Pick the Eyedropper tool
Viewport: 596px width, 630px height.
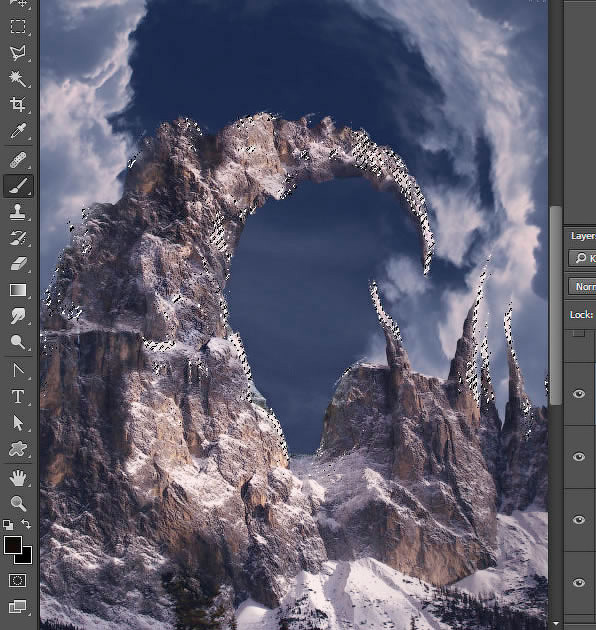tap(18, 131)
